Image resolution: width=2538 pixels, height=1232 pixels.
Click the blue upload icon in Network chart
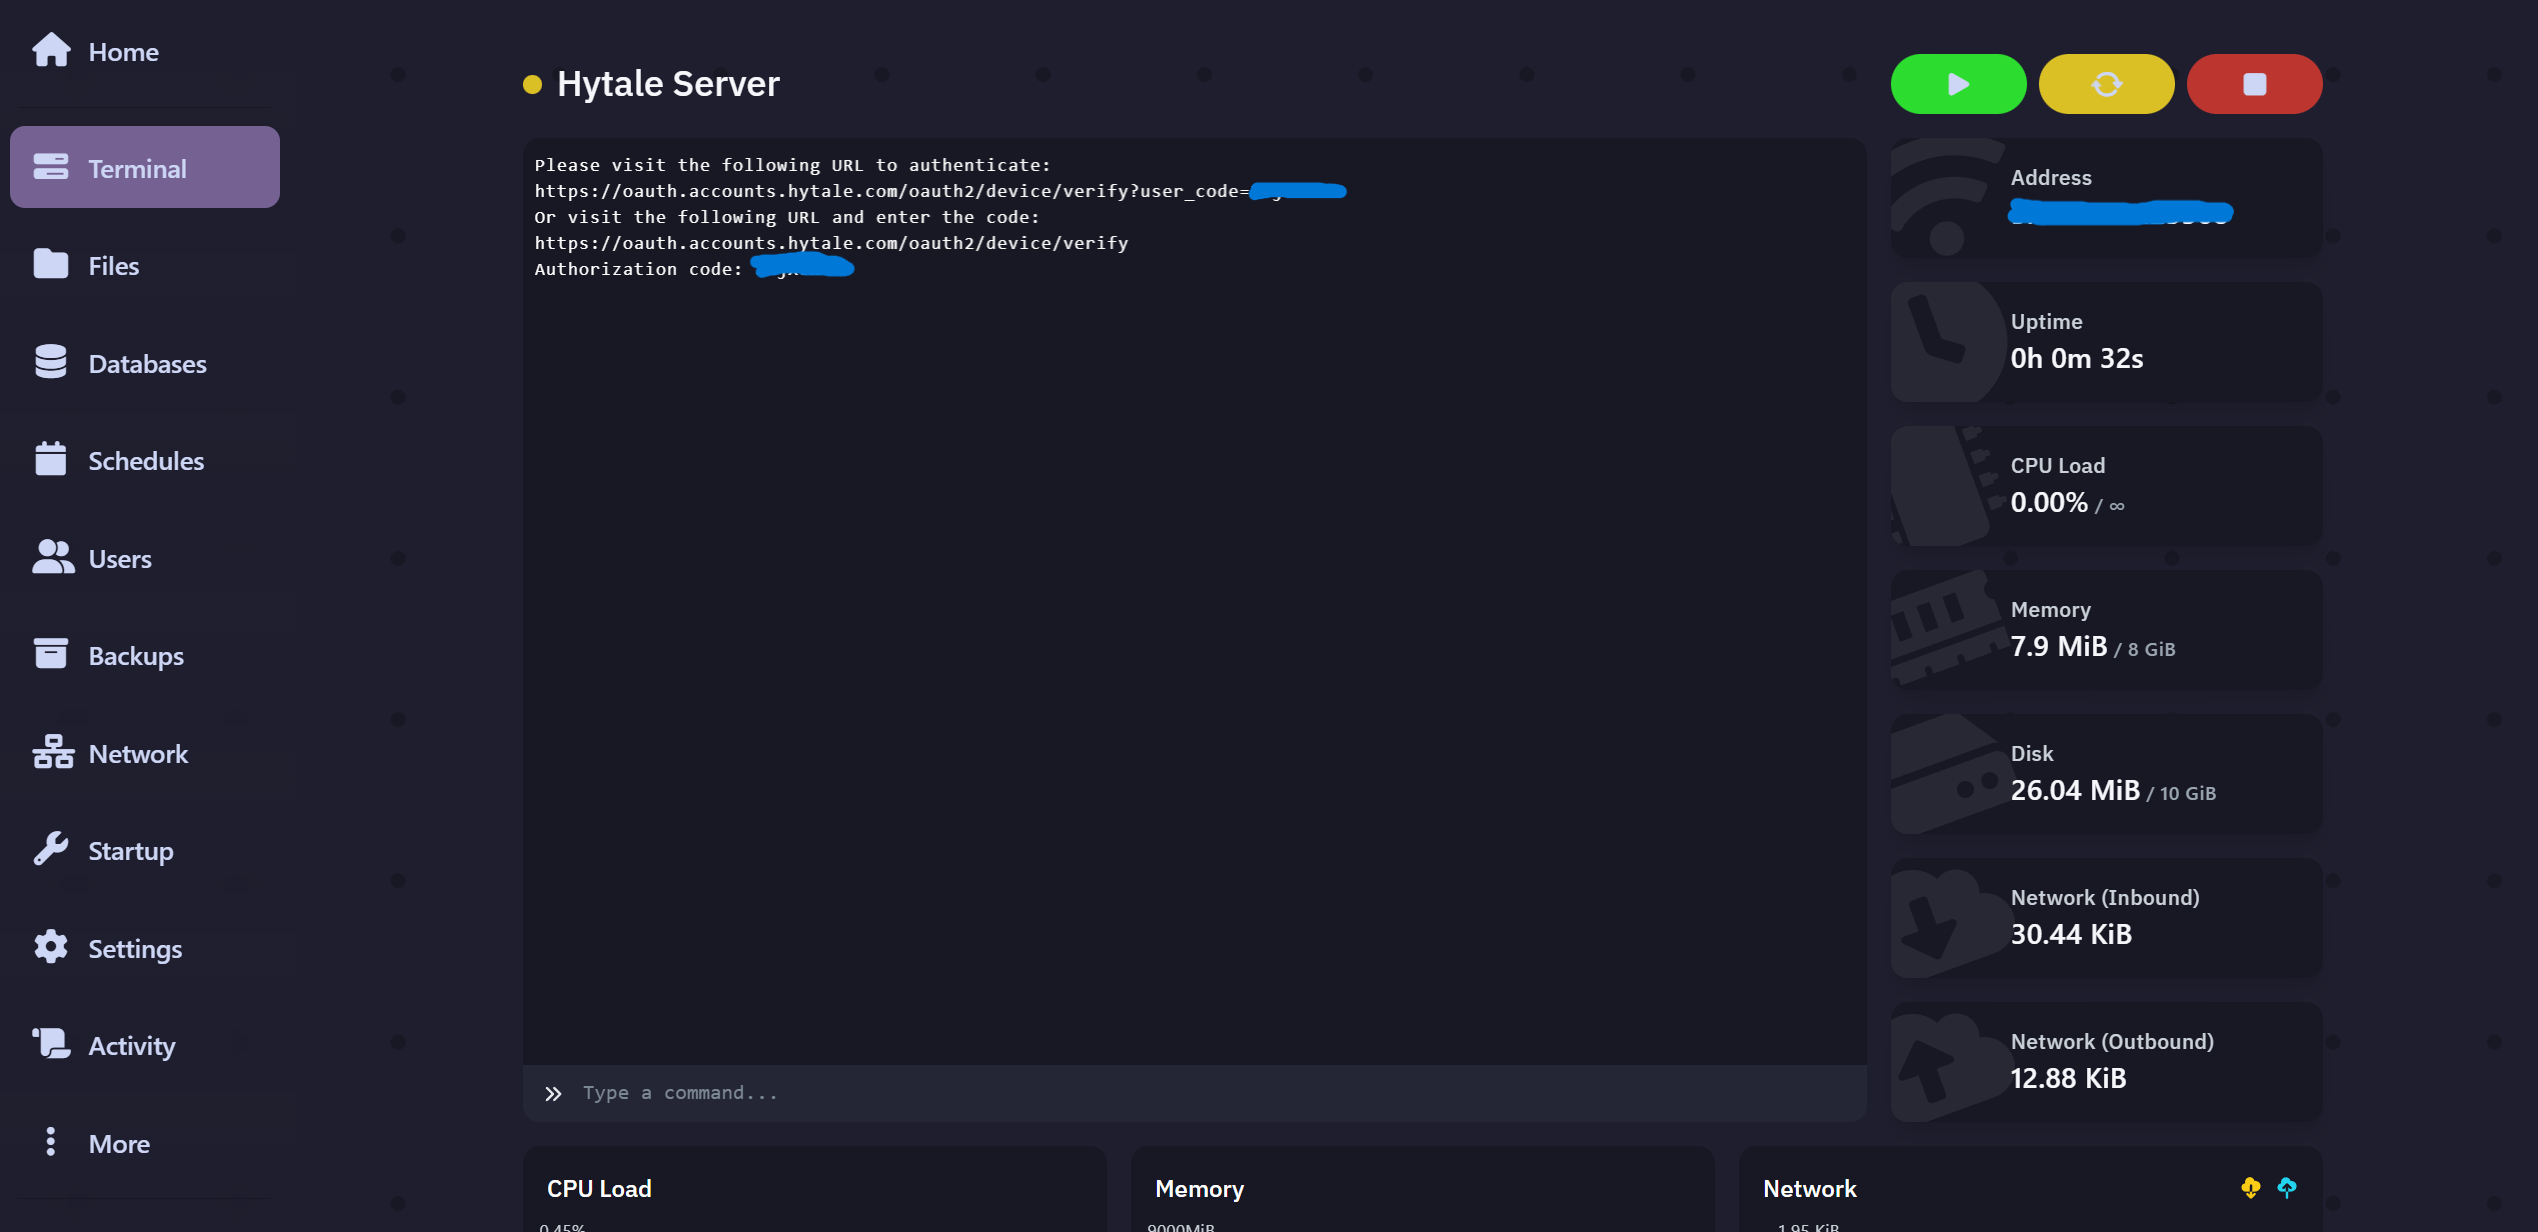2286,1187
